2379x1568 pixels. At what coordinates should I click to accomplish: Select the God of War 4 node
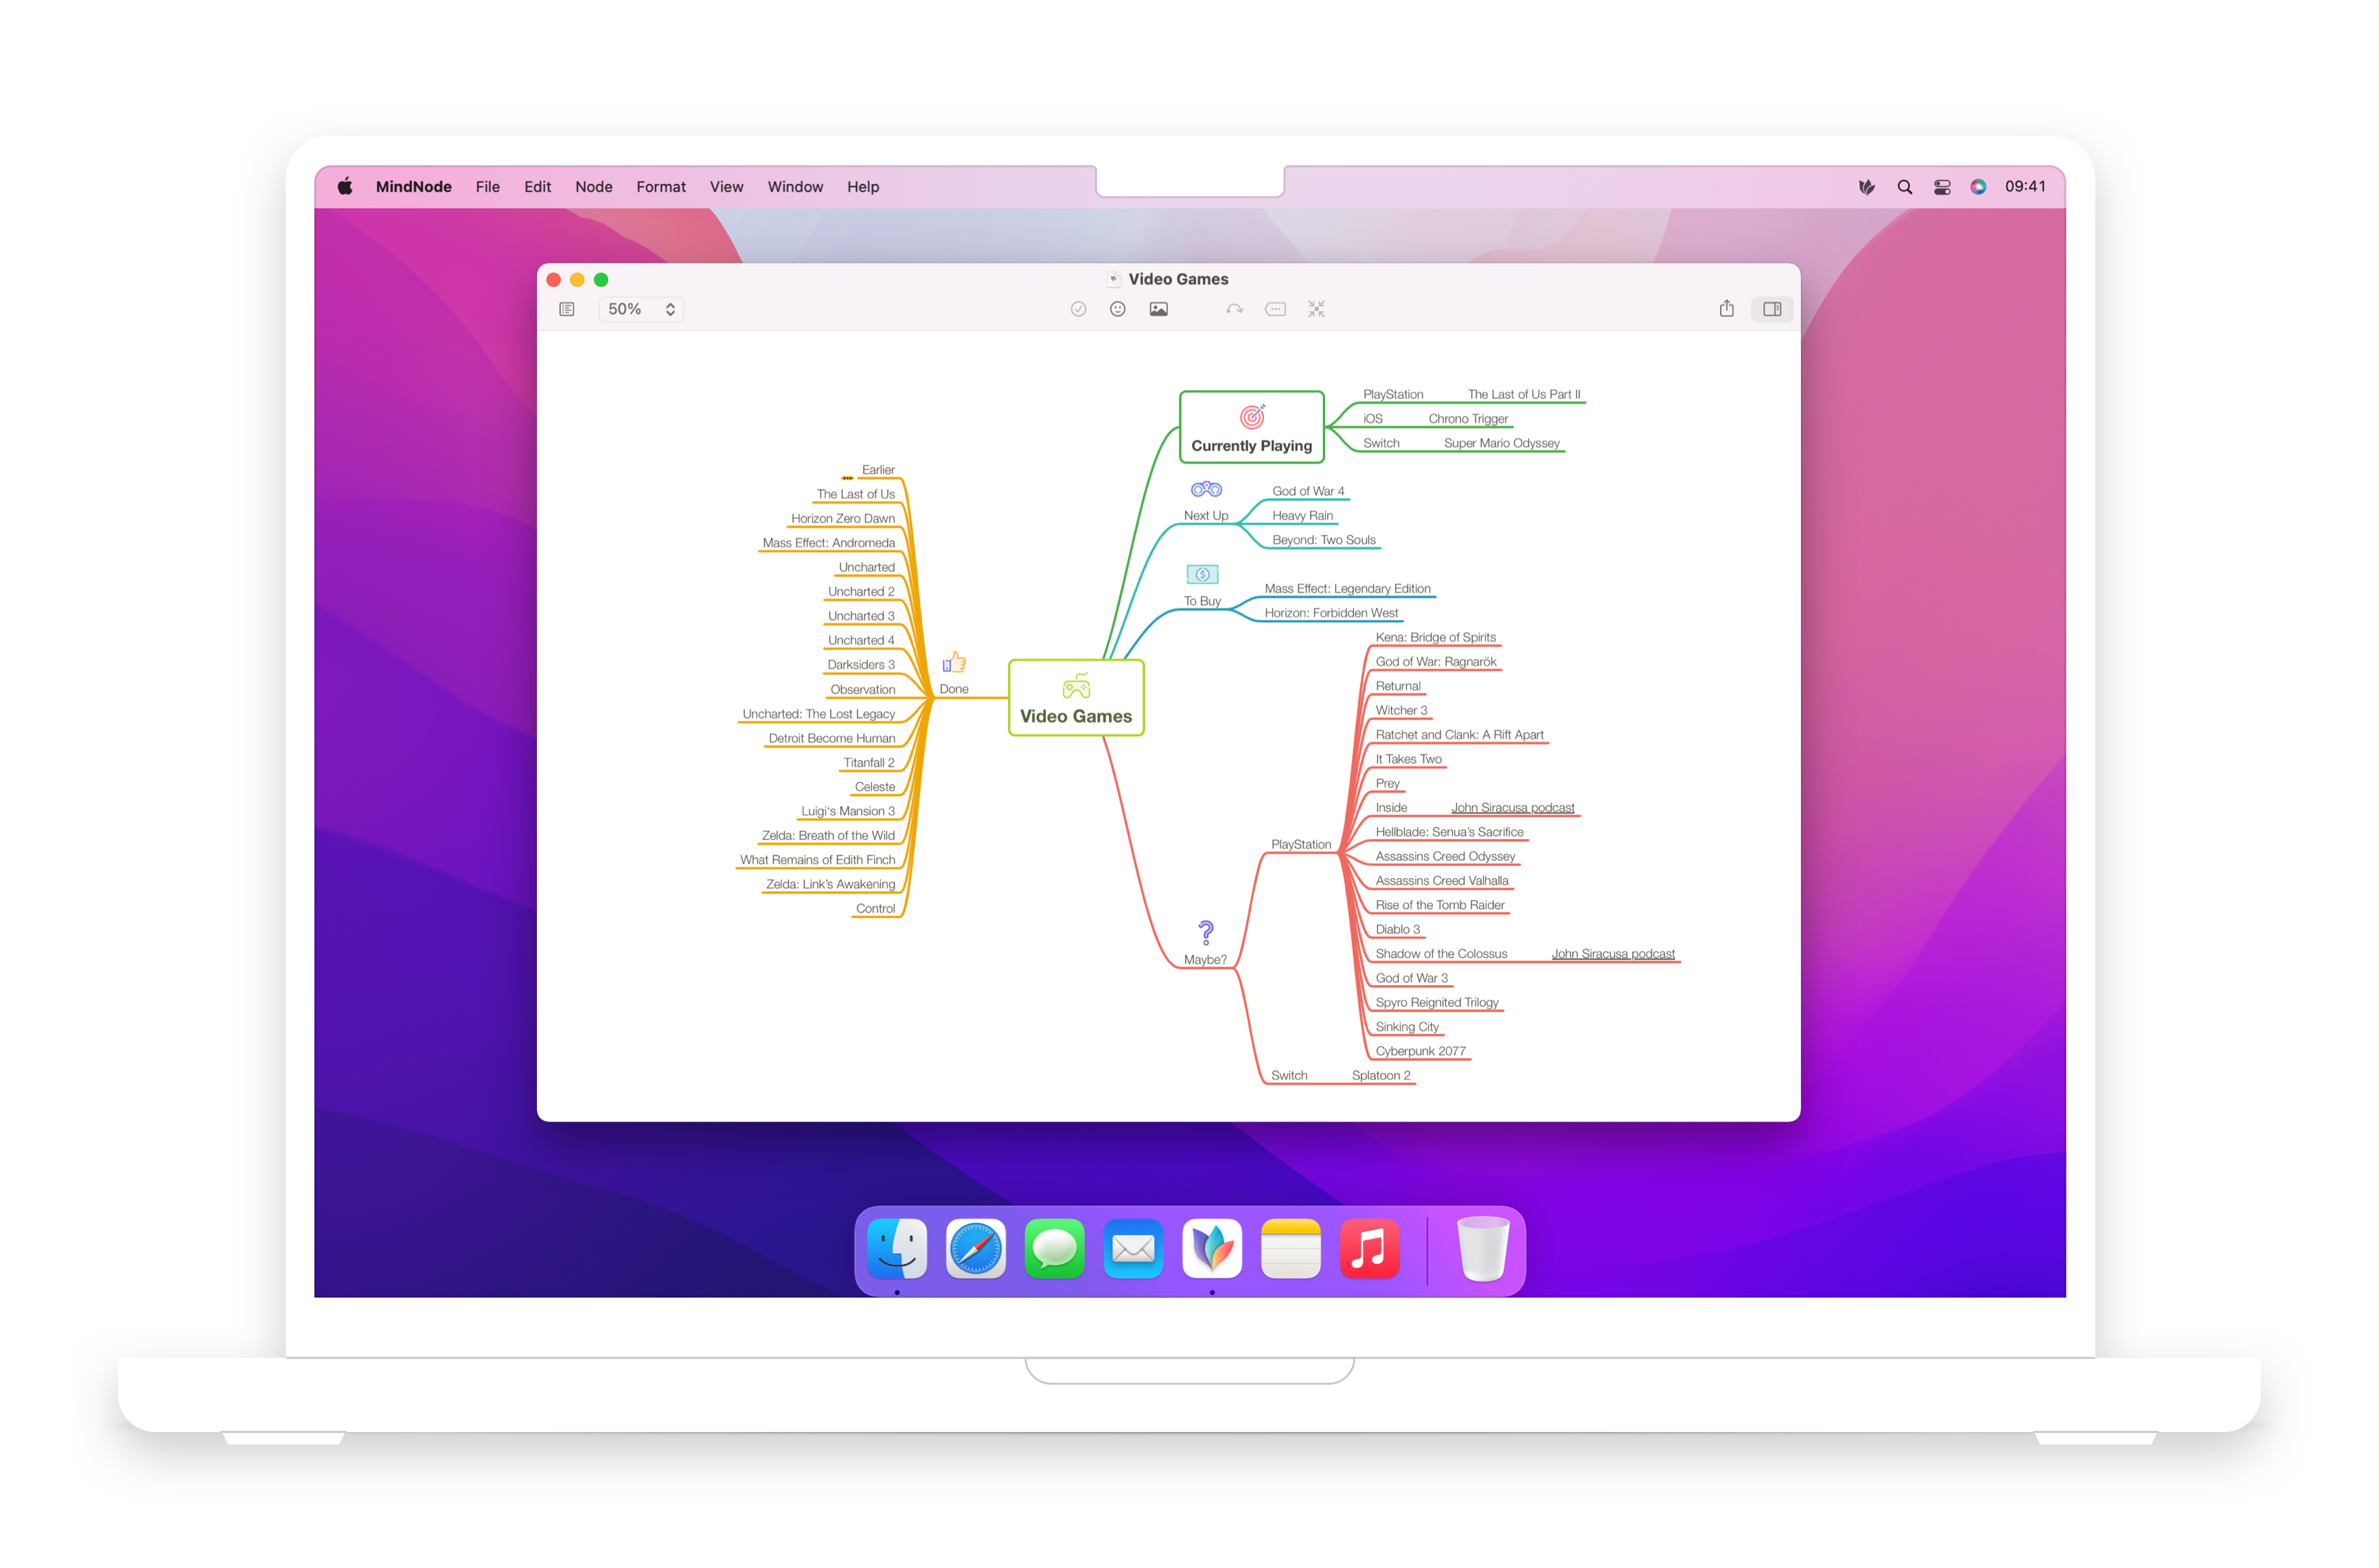1308,491
